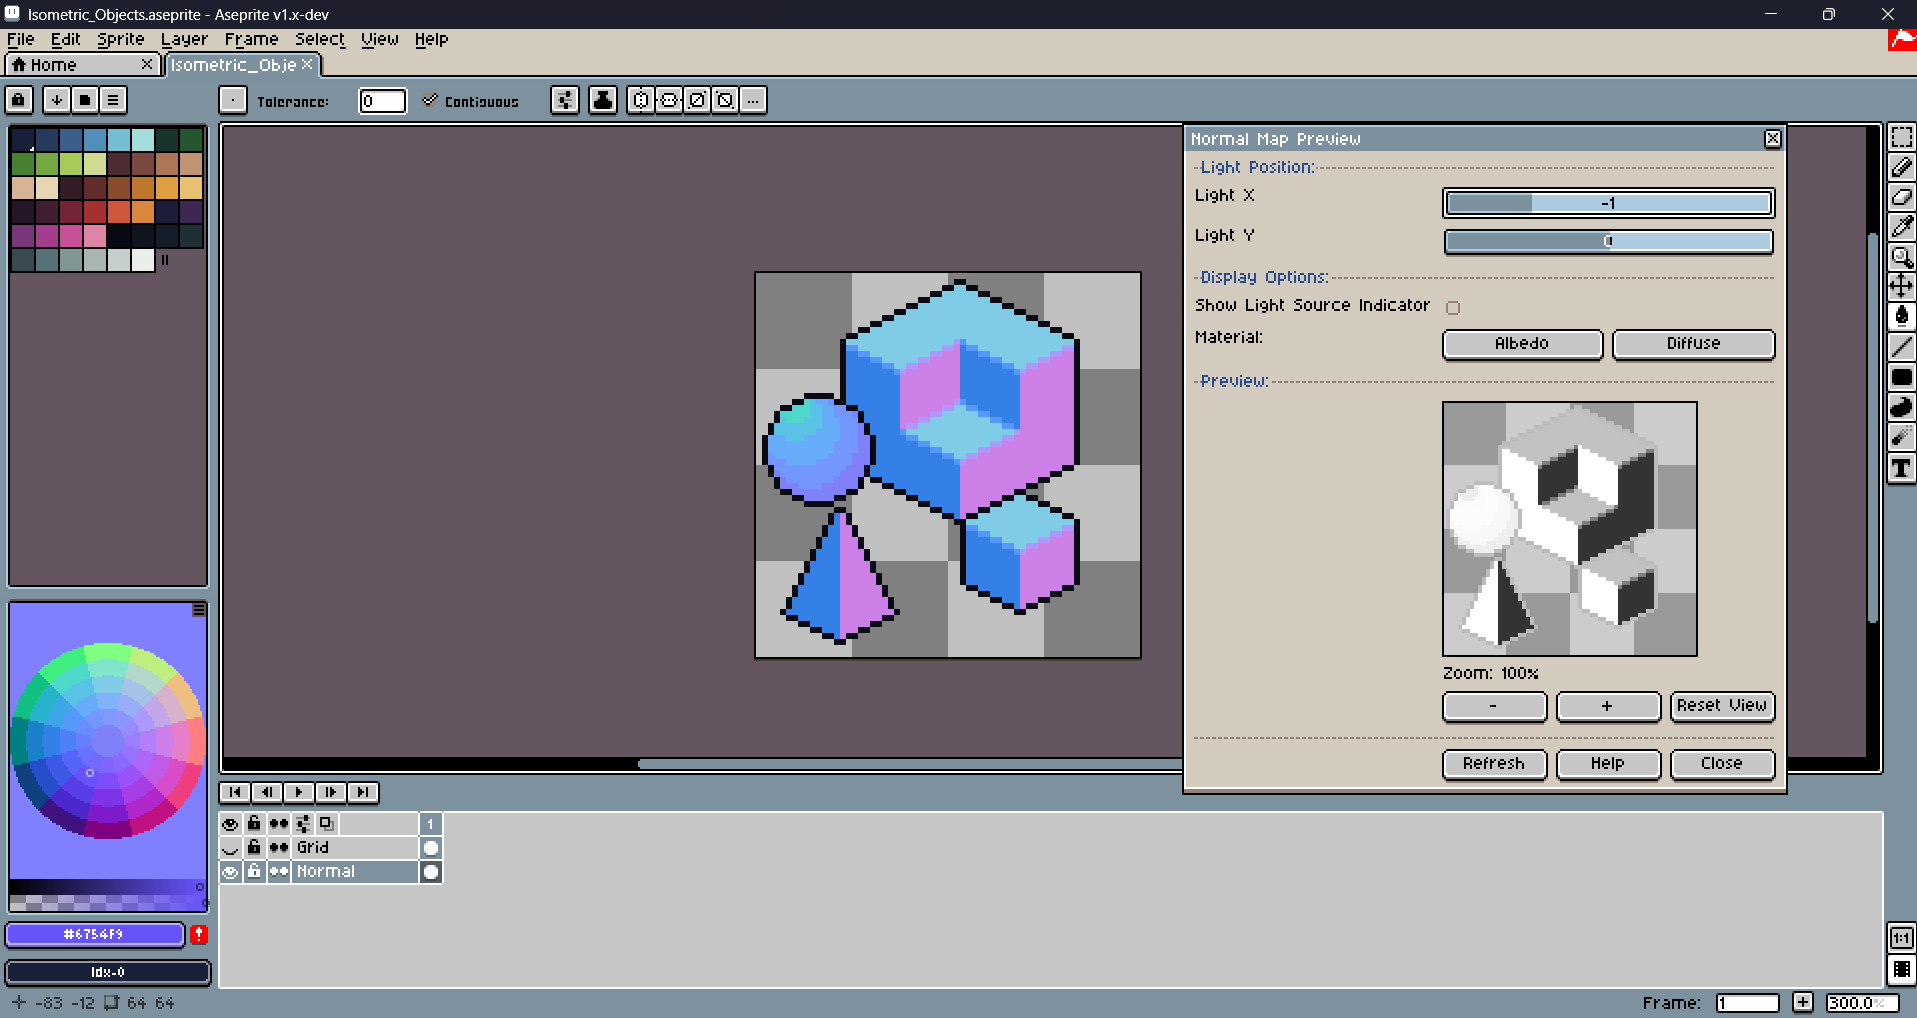The image size is (1917, 1018).
Task: Open the File menu
Action: [x=21, y=39]
